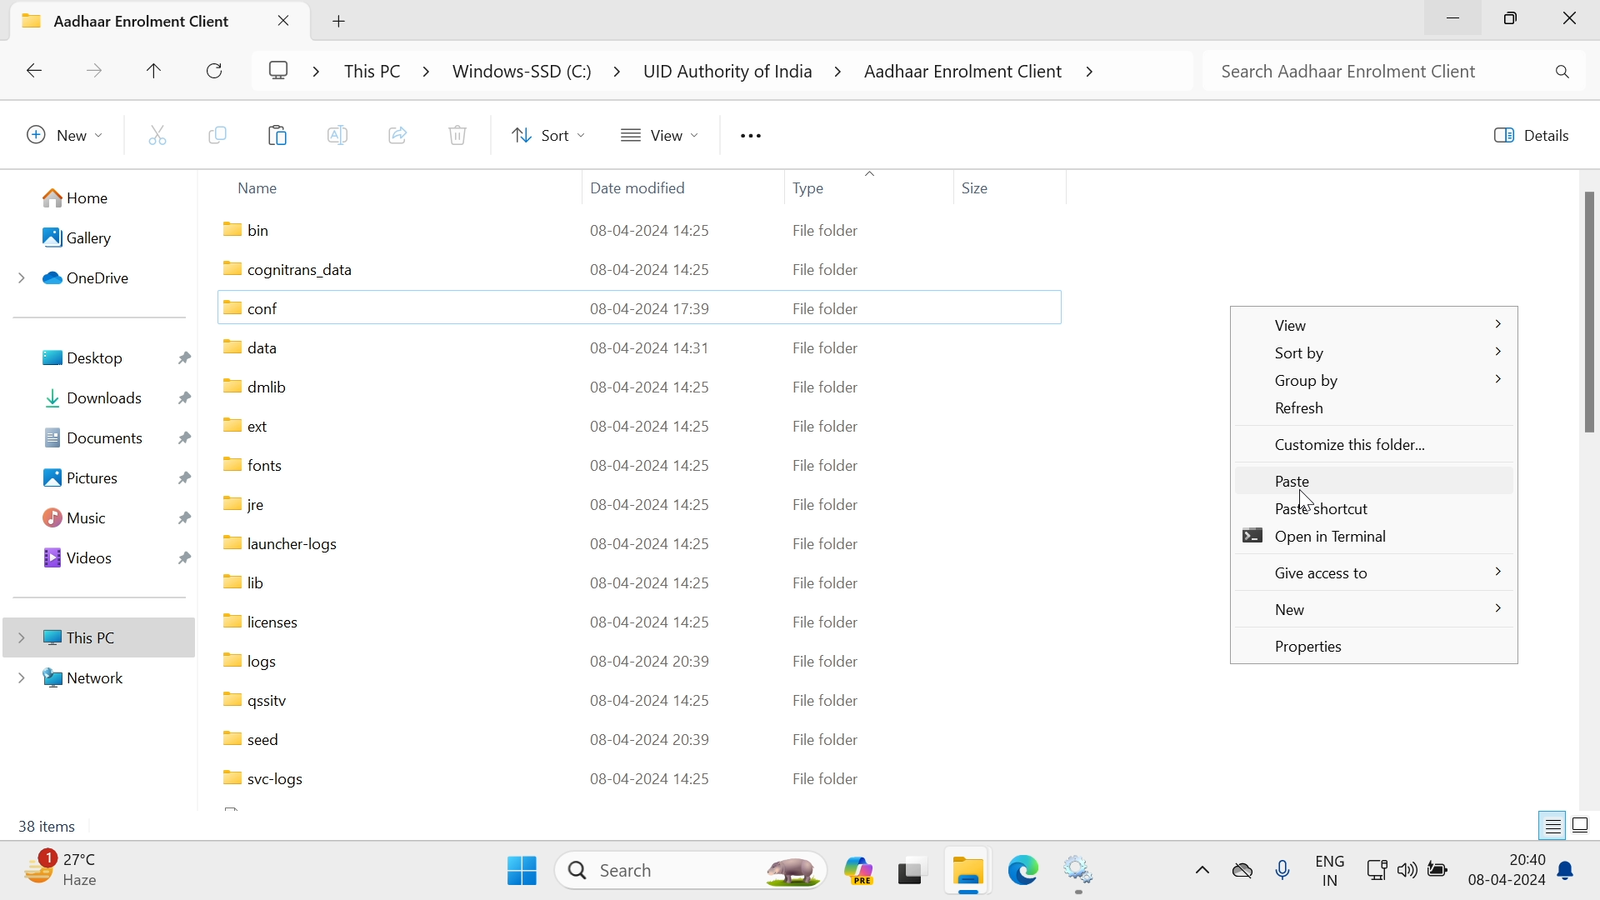Sort by Name column header
Image resolution: width=1600 pixels, height=900 pixels.
tap(400, 188)
